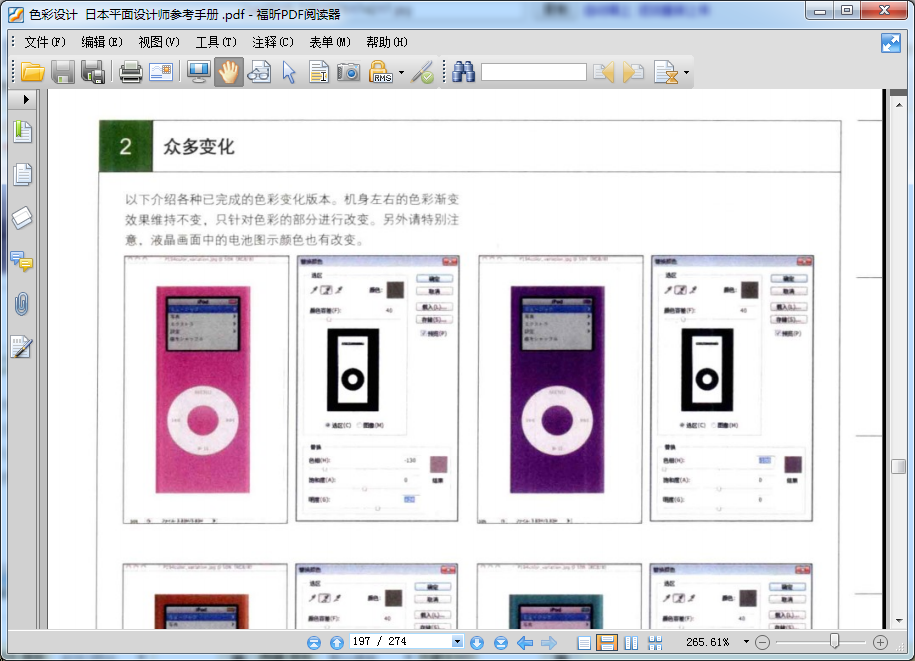
Task: Select the text selection tool
Action: click(319, 72)
